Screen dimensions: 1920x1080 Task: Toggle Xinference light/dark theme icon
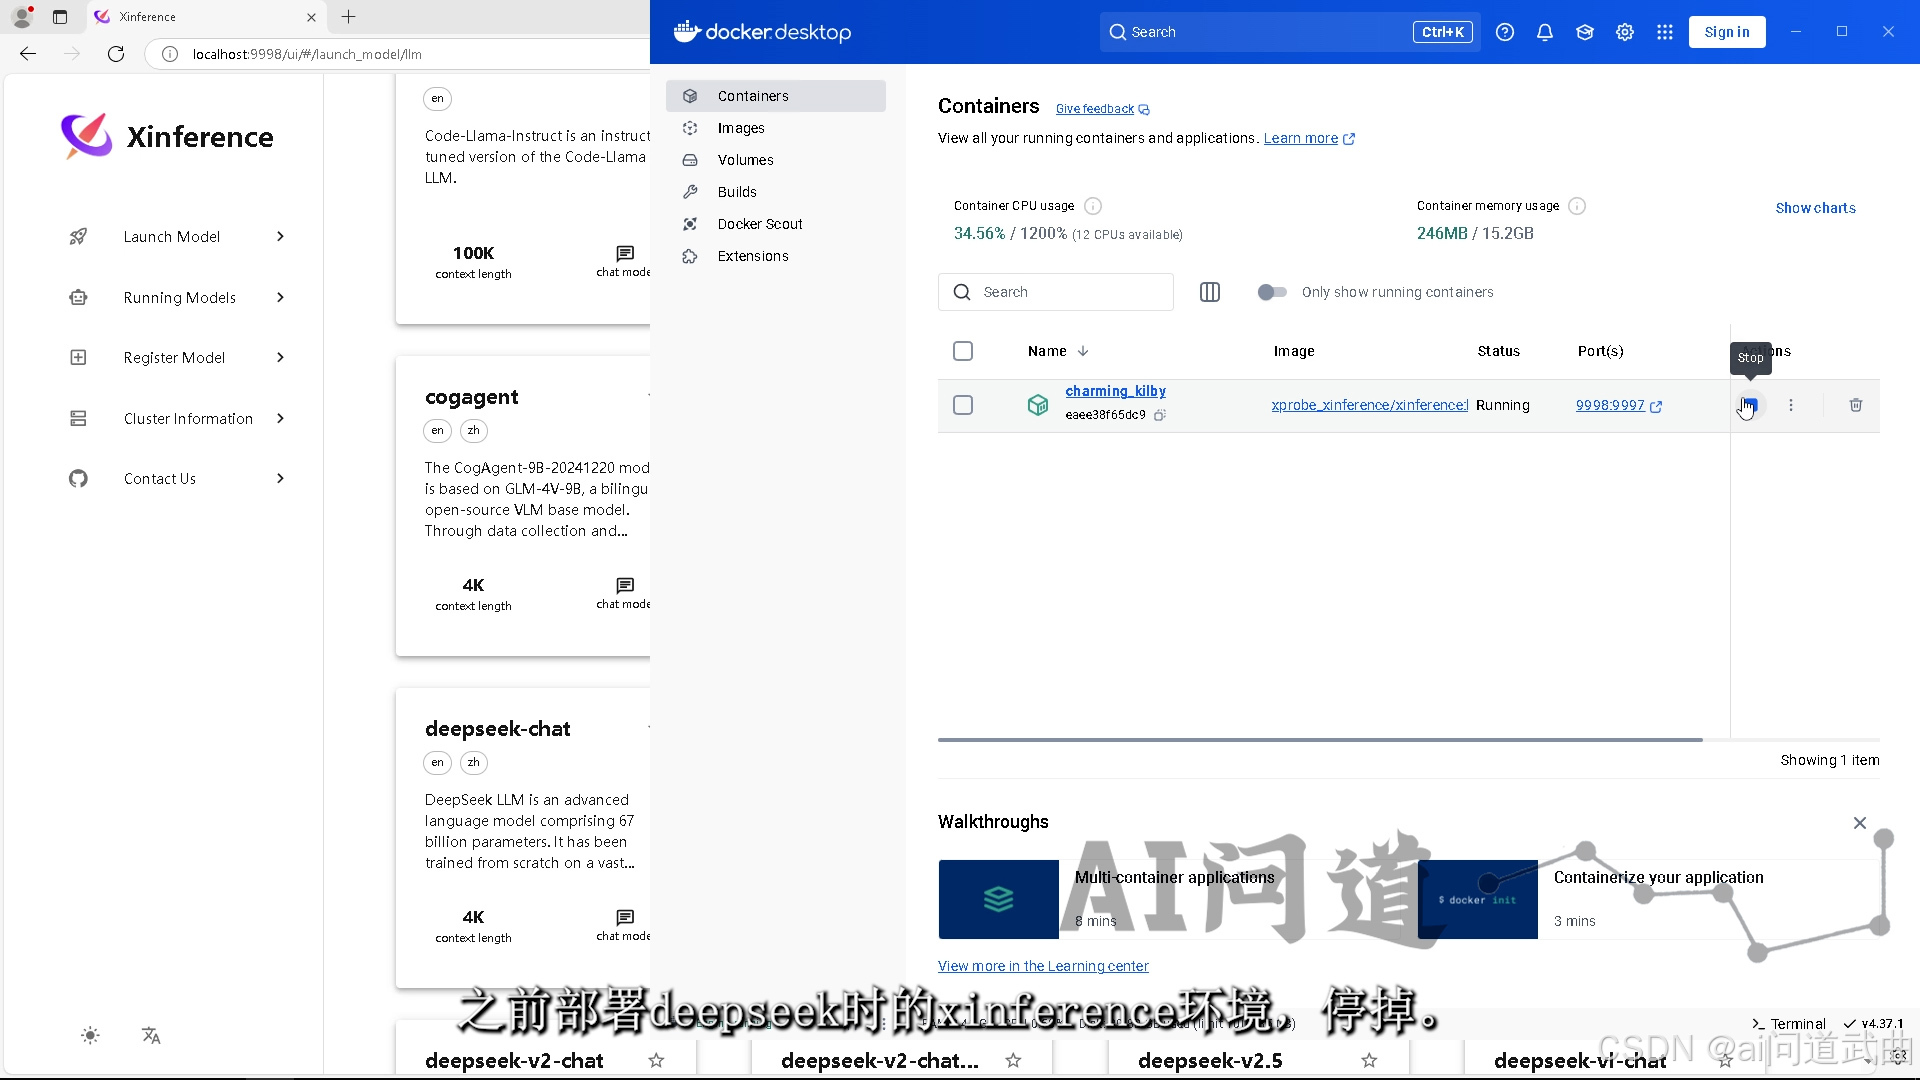coord(90,1035)
